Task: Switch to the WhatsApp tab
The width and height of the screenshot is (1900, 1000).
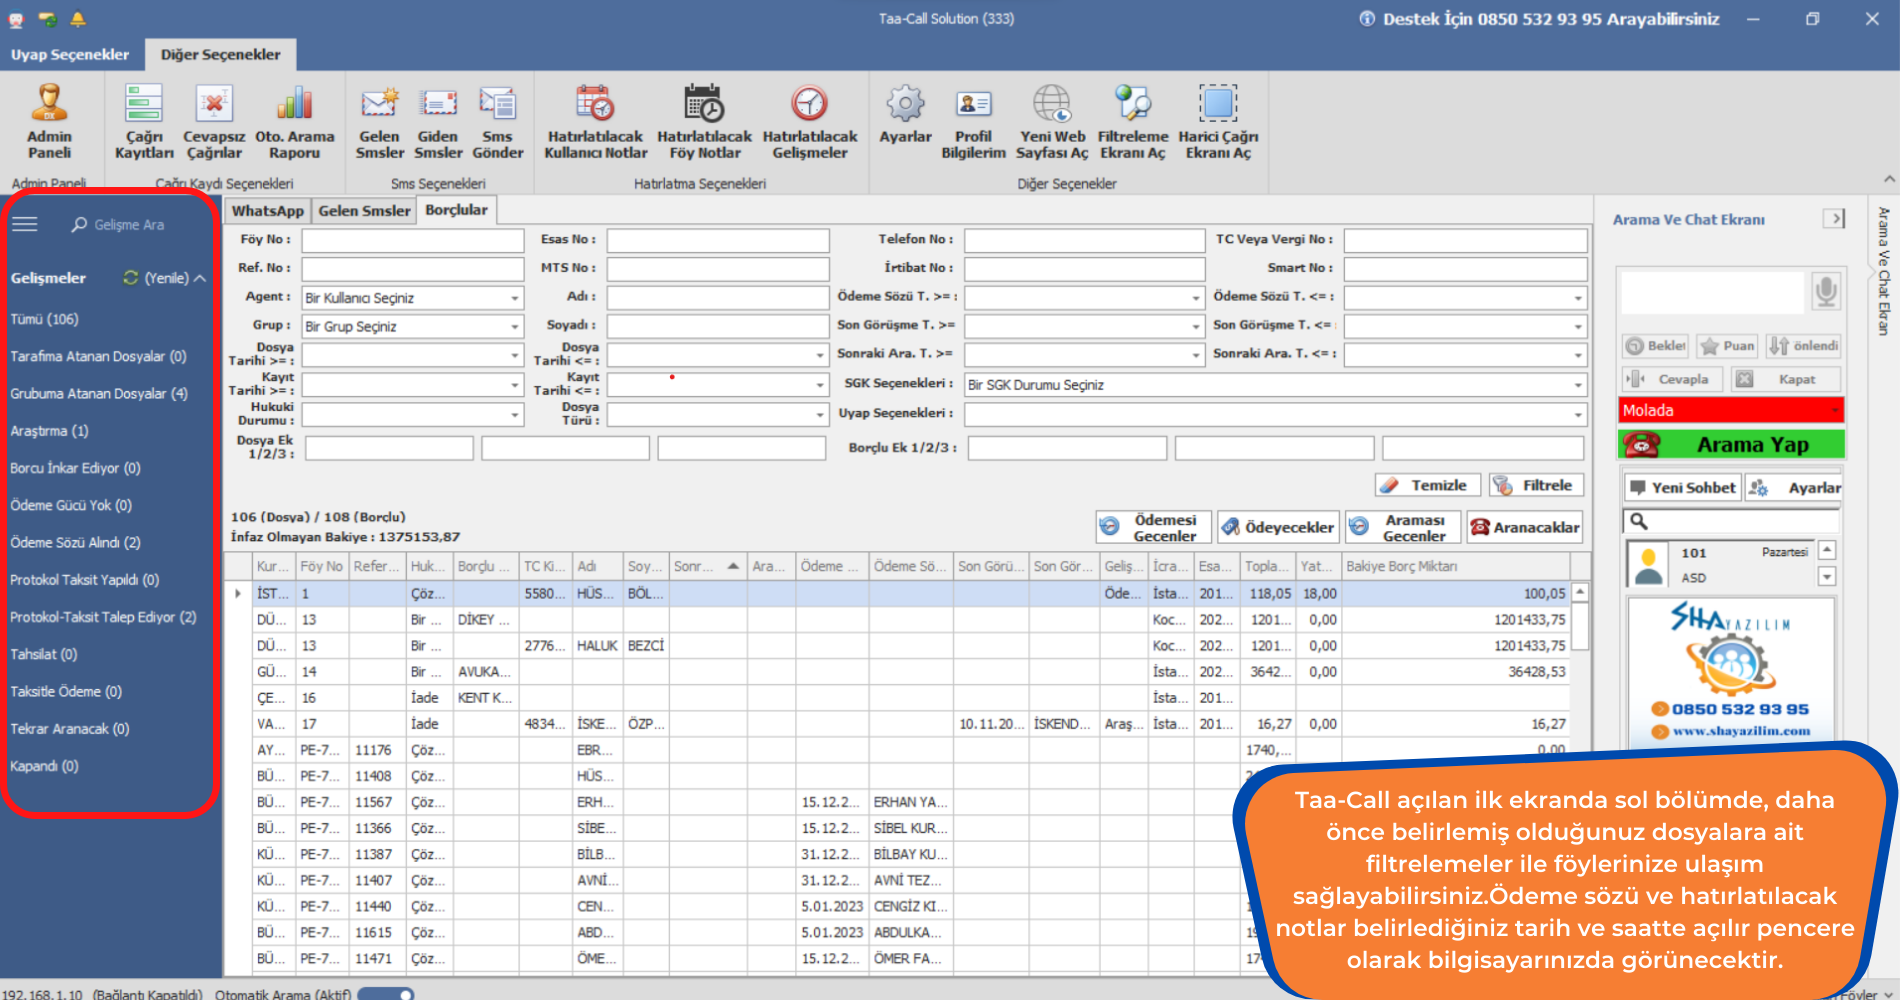Action: tap(267, 211)
